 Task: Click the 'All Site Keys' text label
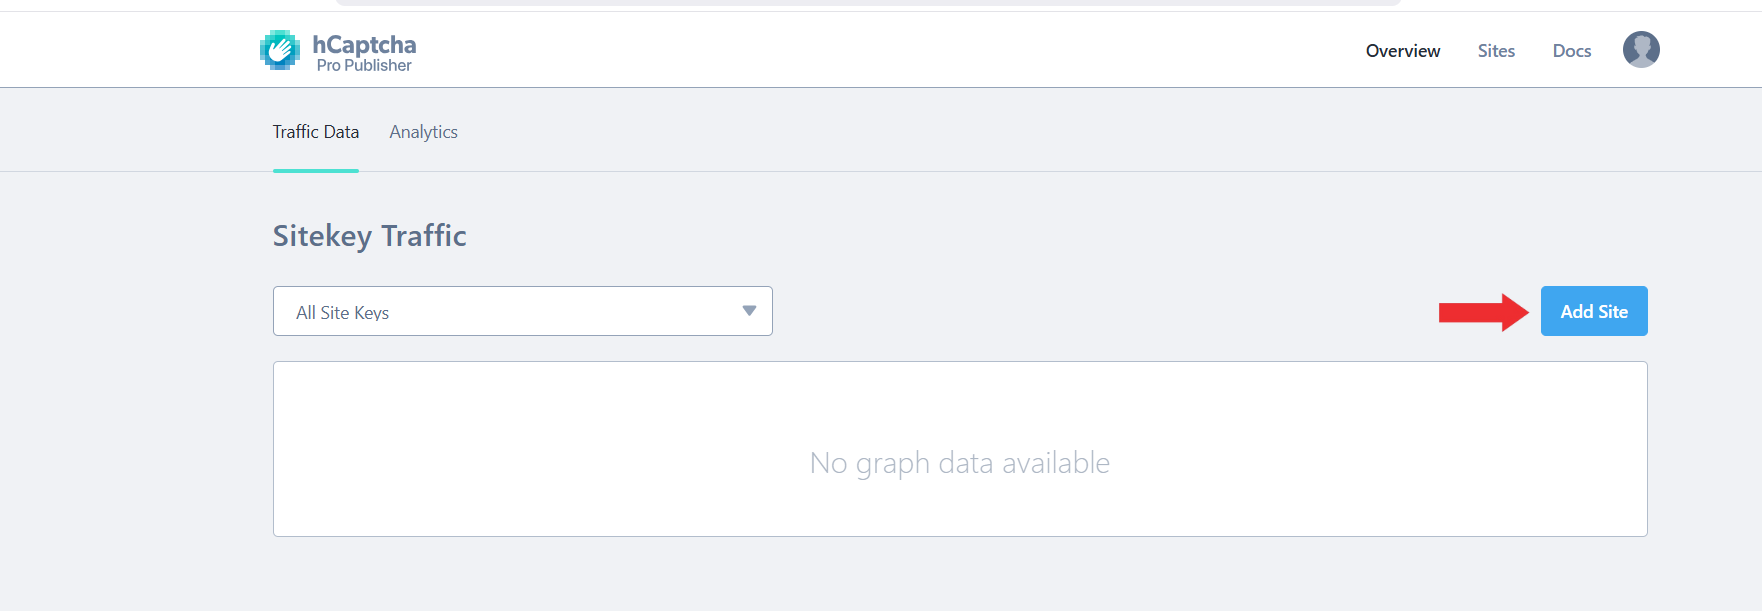[342, 313]
